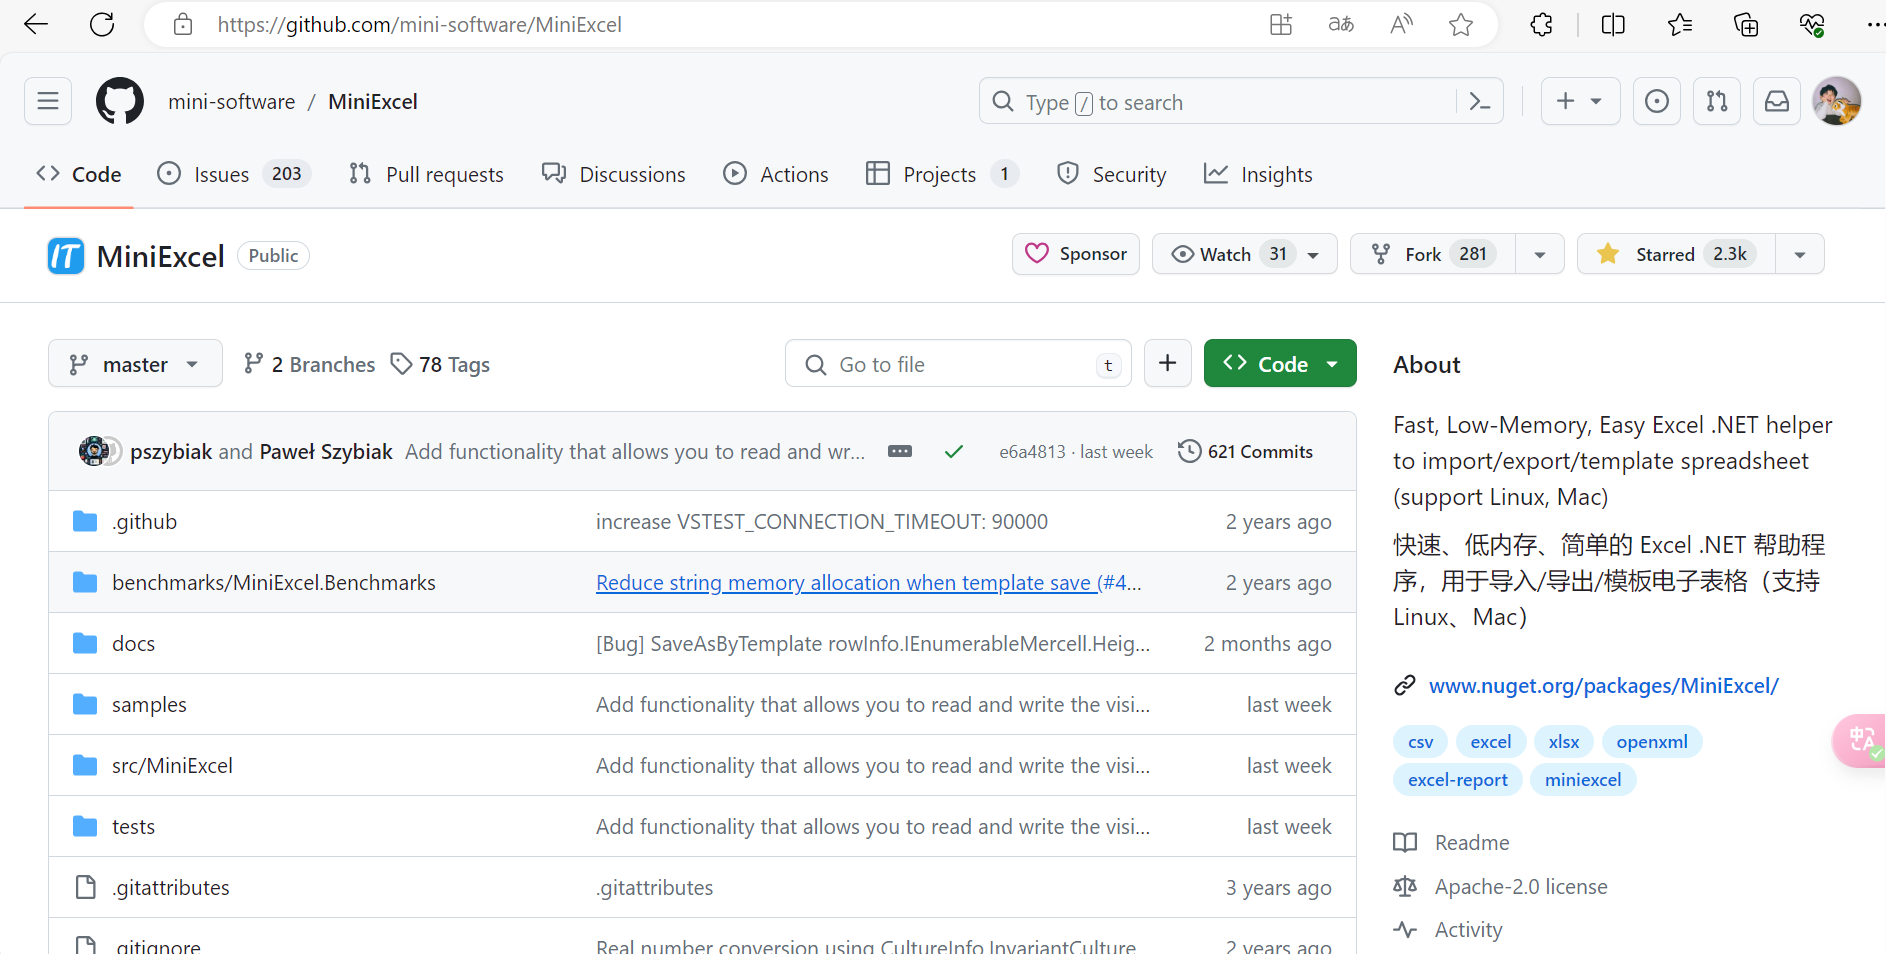
Task: Open the Discussions tab
Action: [614, 174]
